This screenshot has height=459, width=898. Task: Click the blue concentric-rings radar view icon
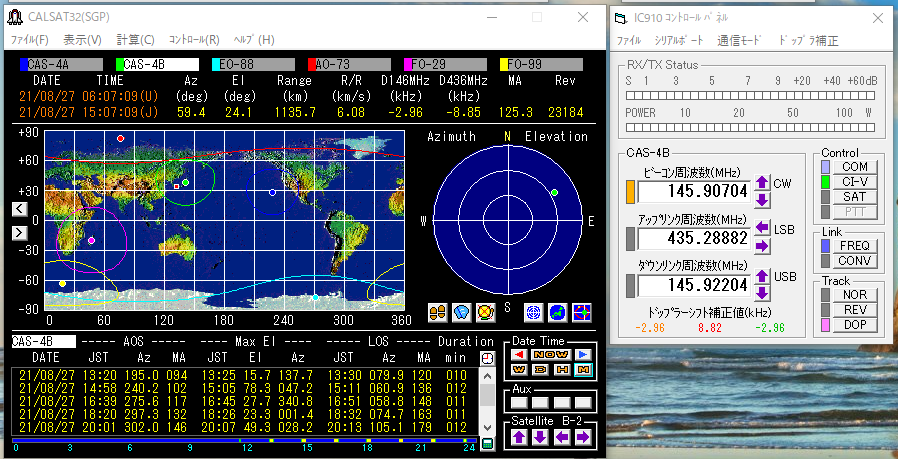[534, 312]
